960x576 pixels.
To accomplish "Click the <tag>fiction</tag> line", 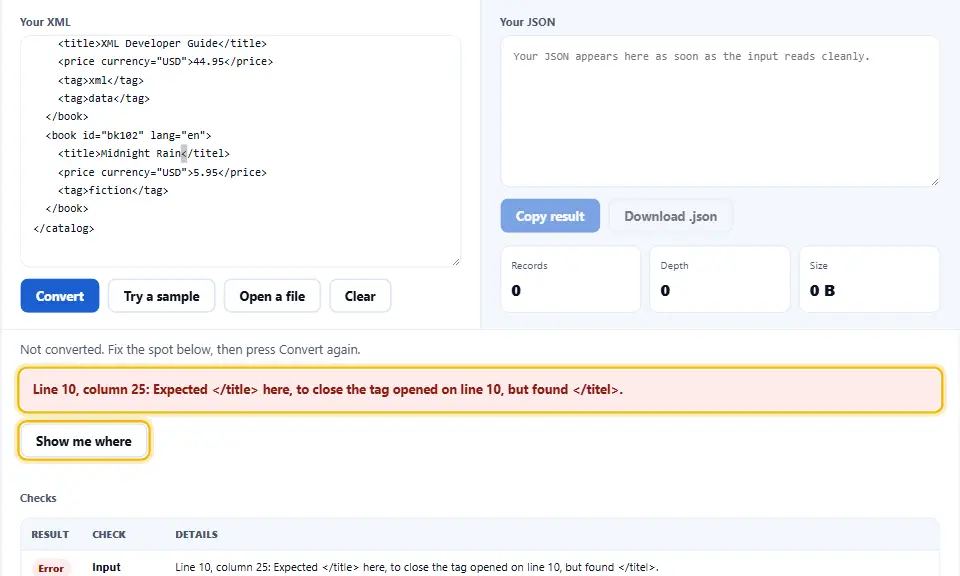I will tap(113, 190).
